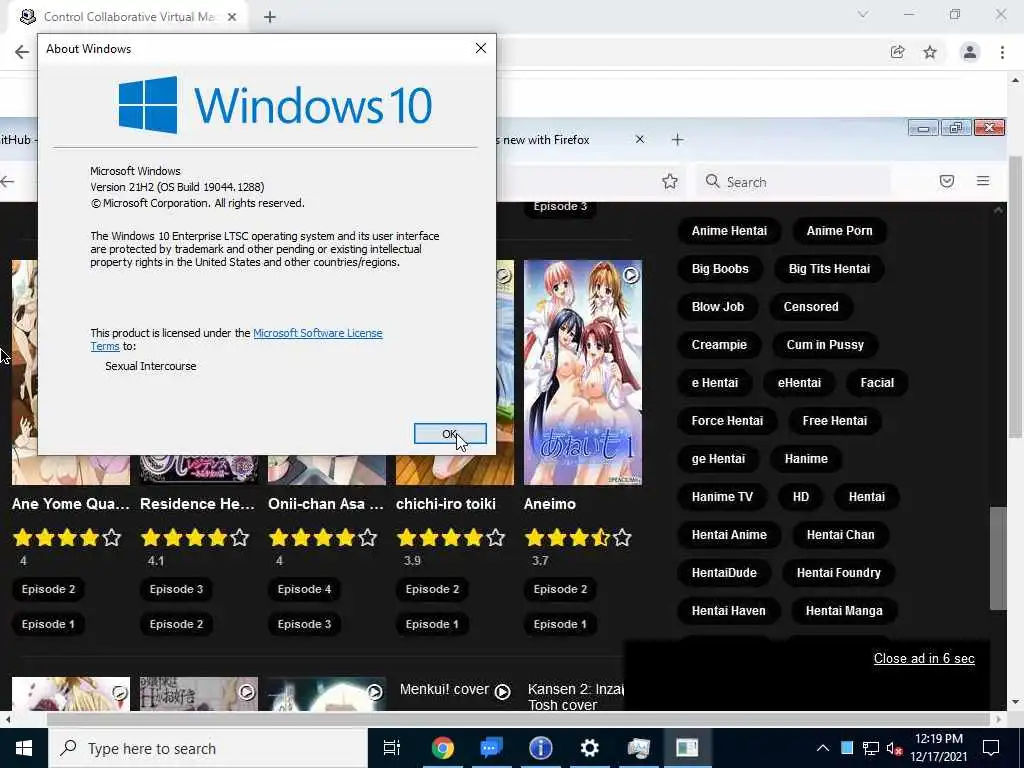This screenshot has width=1024, height=768.
Task: Open Task View on the taskbar
Action: (392, 748)
